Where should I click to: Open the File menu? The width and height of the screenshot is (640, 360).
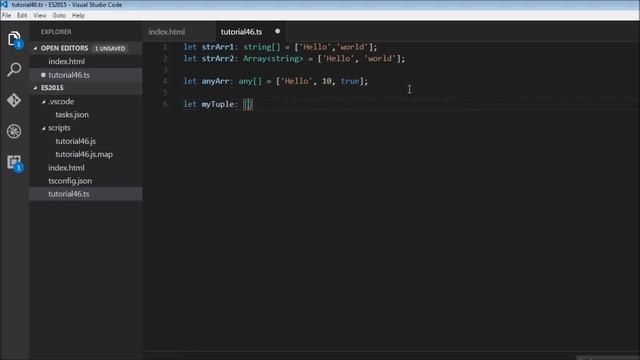pyautogui.click(x=7, y=16)
